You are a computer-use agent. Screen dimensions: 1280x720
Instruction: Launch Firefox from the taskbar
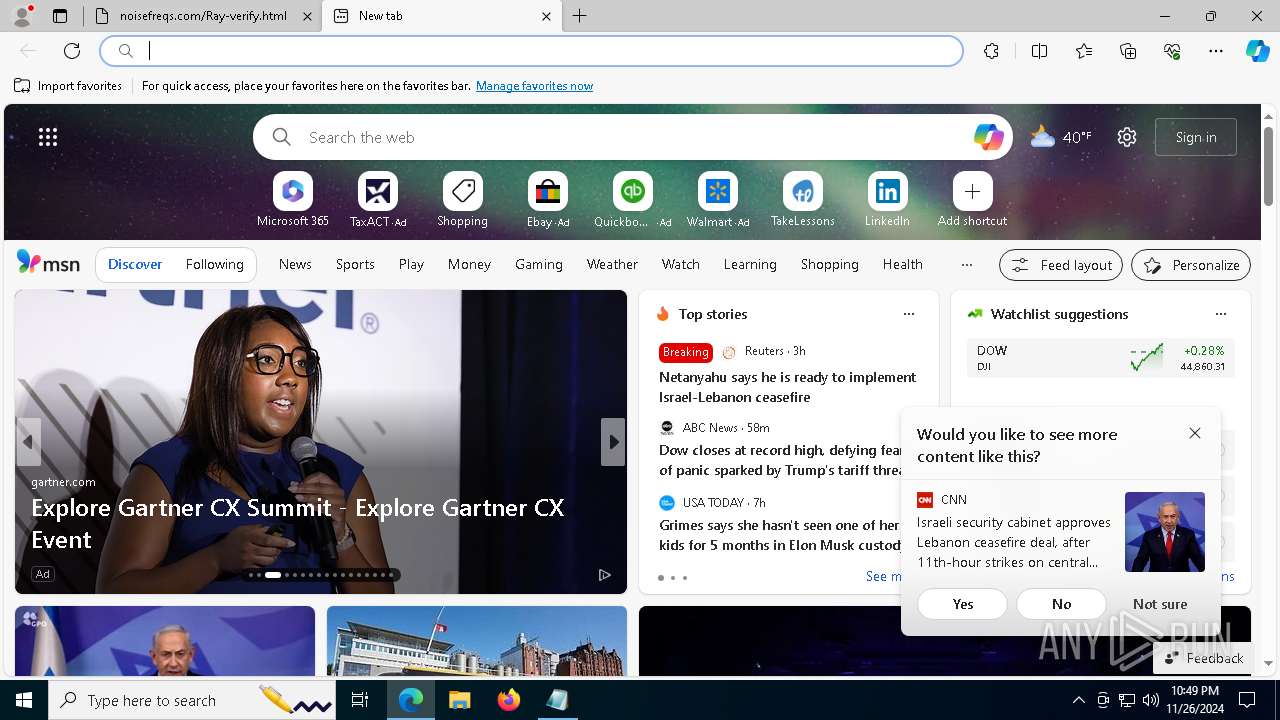pos(509,700)
